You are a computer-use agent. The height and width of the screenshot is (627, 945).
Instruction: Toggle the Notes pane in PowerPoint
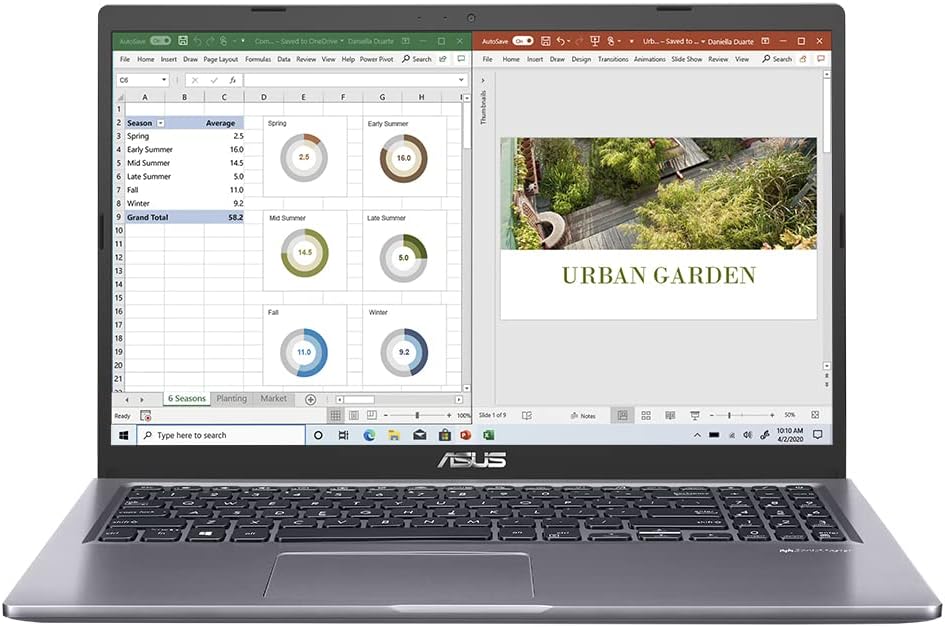(x=585, y=415)
